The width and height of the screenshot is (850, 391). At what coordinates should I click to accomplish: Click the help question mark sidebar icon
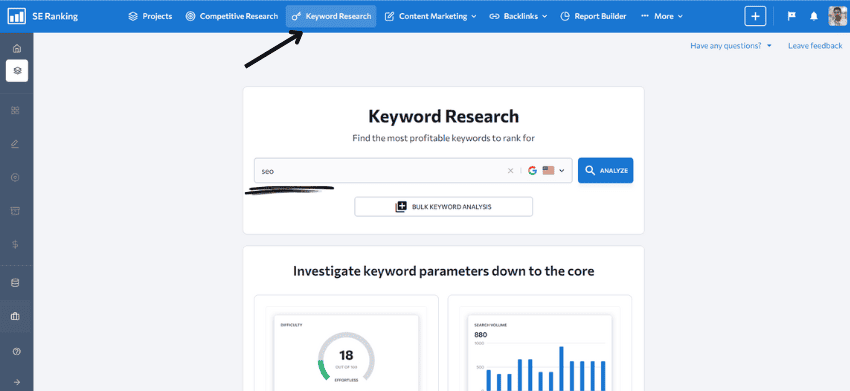pos(16,351)
